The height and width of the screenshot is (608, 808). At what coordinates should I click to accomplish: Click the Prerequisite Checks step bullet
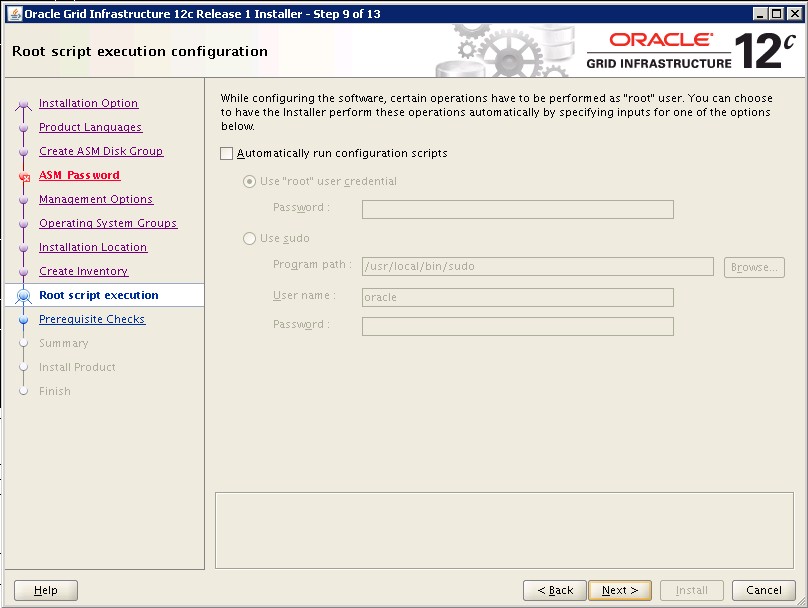(x=23, y=320)
